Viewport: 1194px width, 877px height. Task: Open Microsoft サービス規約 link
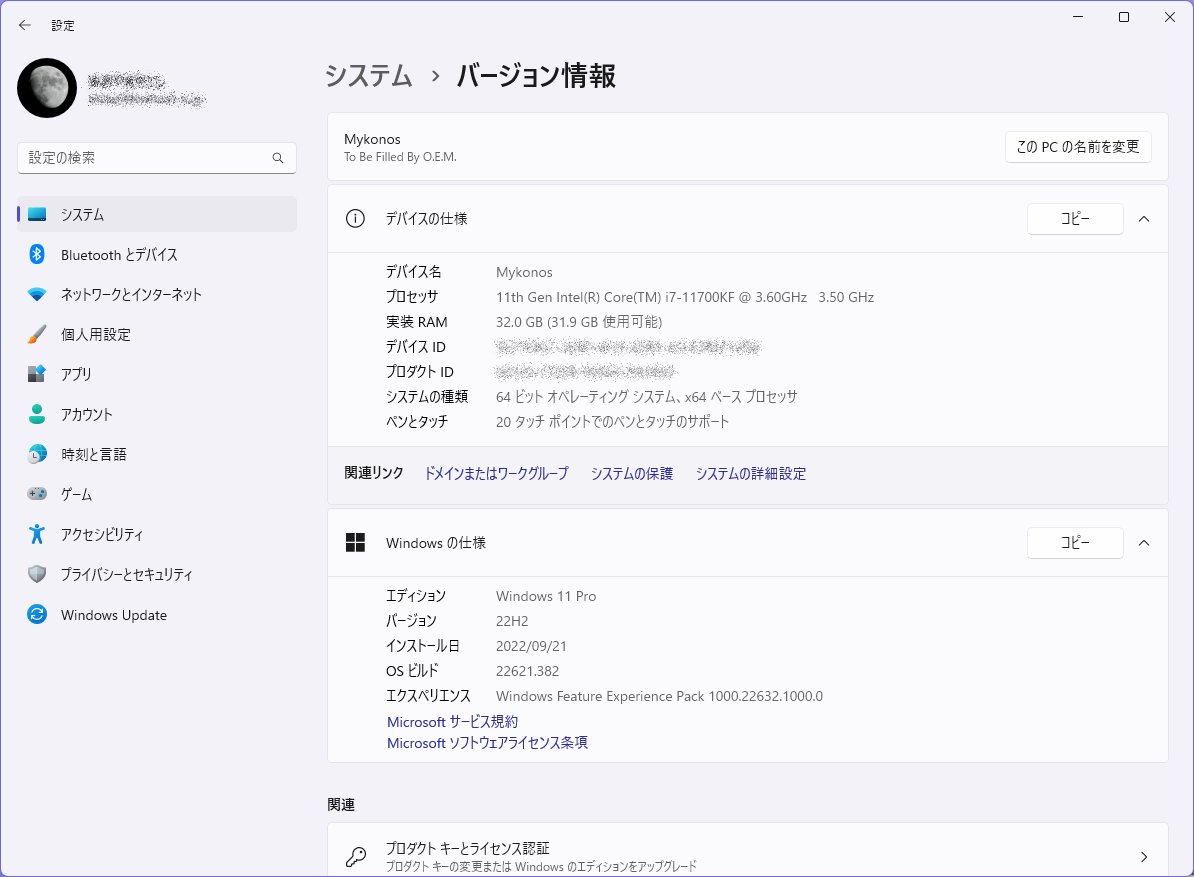click(452, 722)
